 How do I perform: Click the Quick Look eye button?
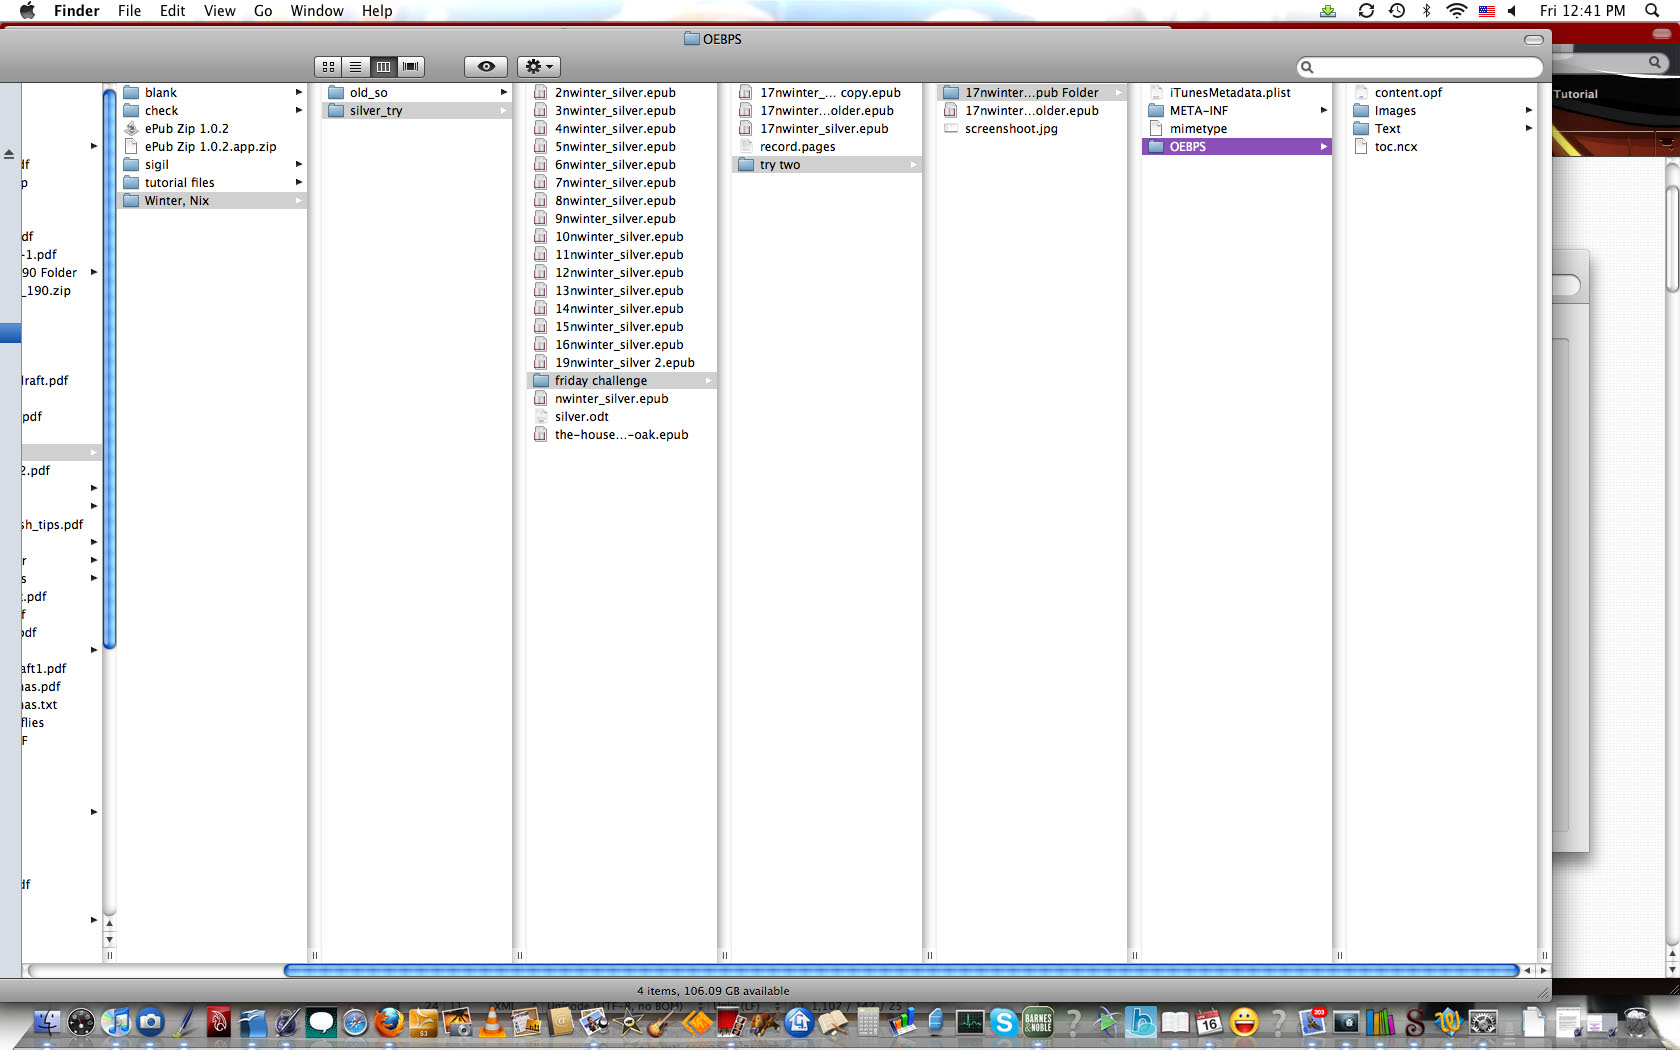click(486, 67)
